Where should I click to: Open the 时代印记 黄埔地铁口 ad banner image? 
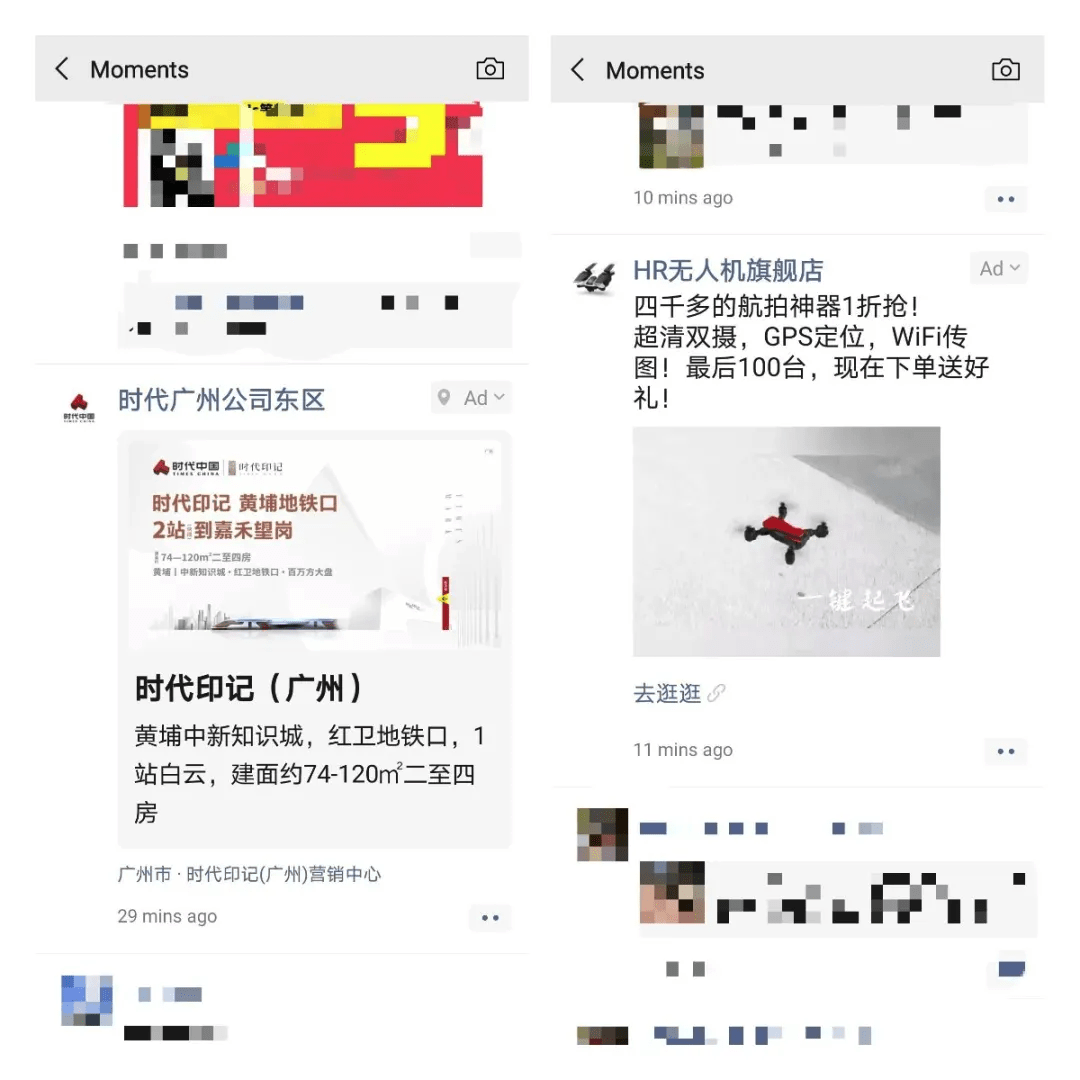pyautogui.click(x=315, y=541)
